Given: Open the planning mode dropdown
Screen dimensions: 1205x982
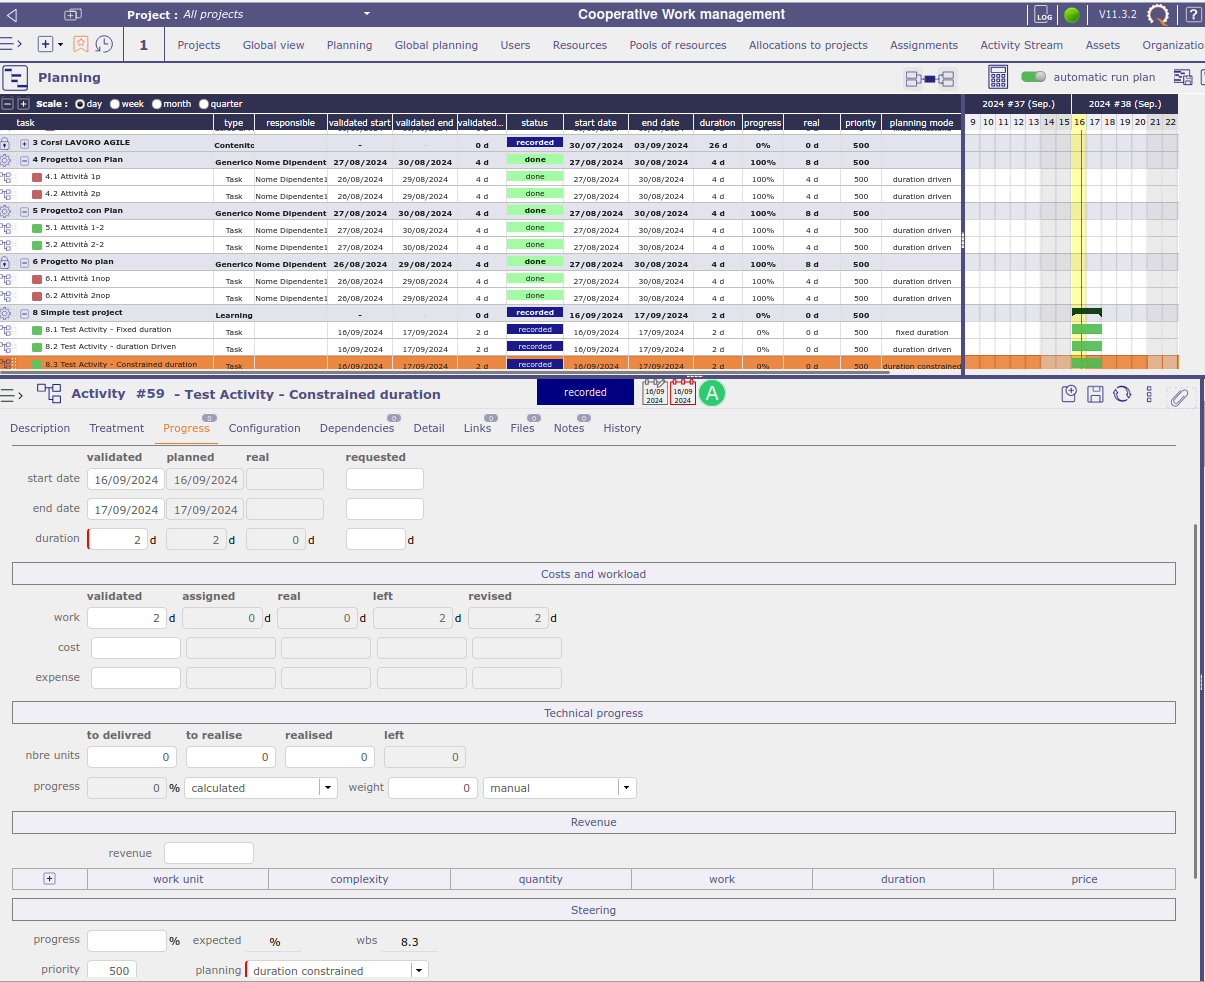Looking at the screenshot, I should (x=419, y=970).
